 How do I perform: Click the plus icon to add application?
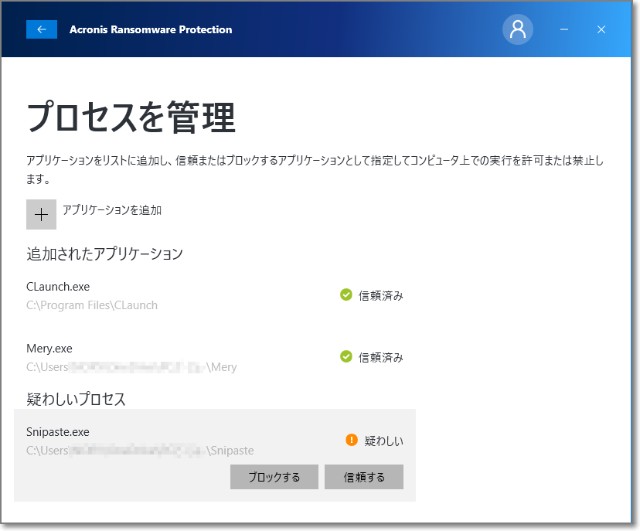click(41, 214)
